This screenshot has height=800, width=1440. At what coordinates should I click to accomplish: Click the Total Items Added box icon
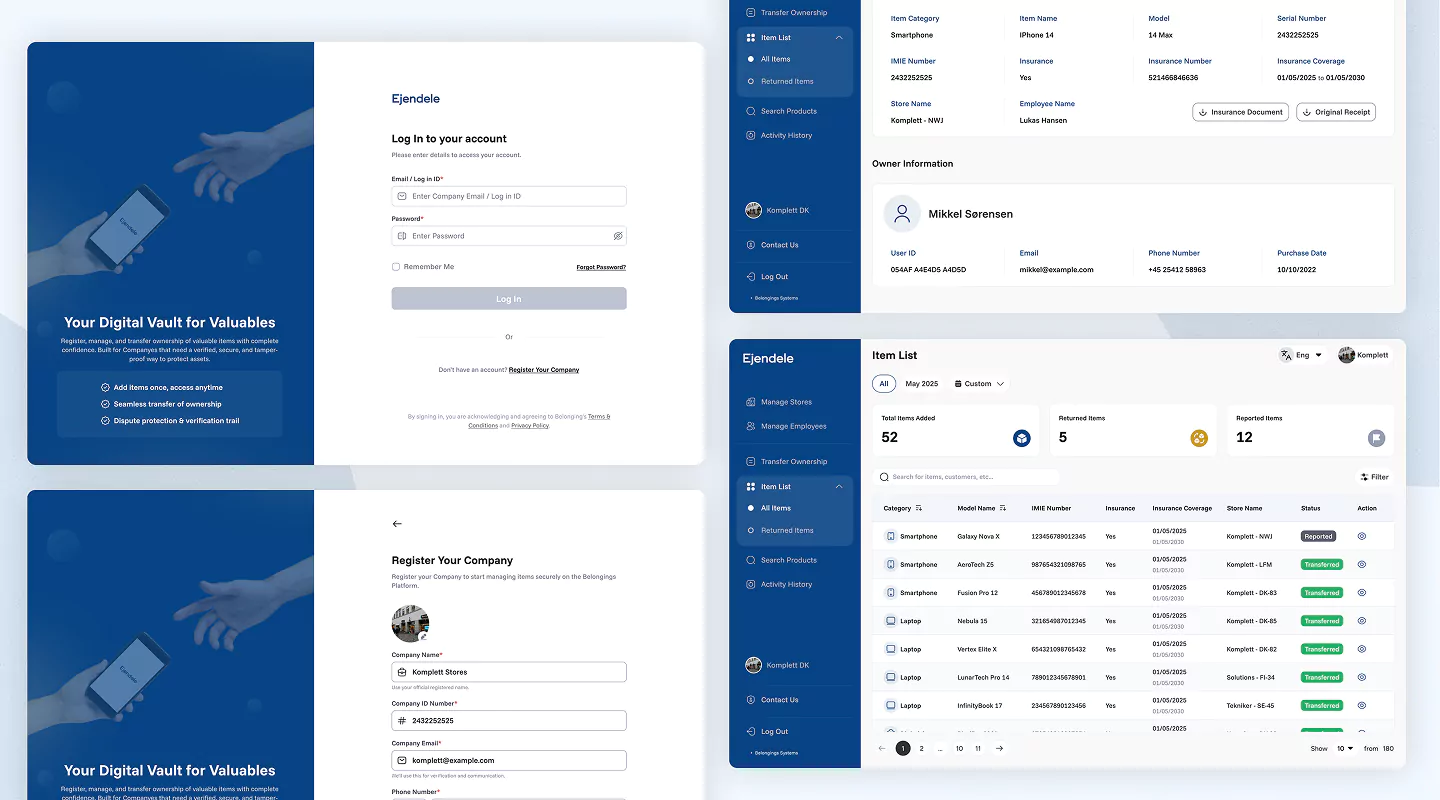pos(1021,438)
